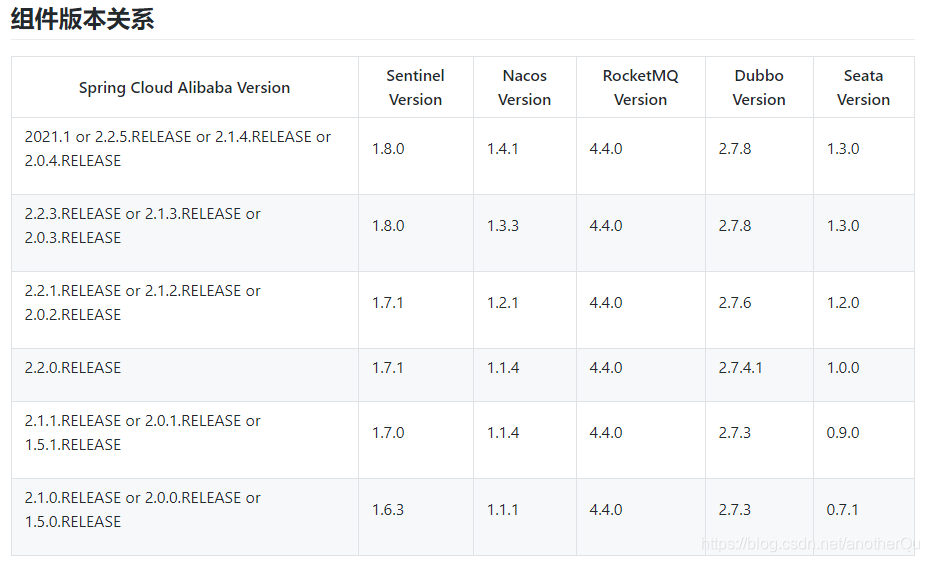Click the Sentinel version 1.6.3 cell
The width and height of the screenshot is (929, 562).
[415, 517]
